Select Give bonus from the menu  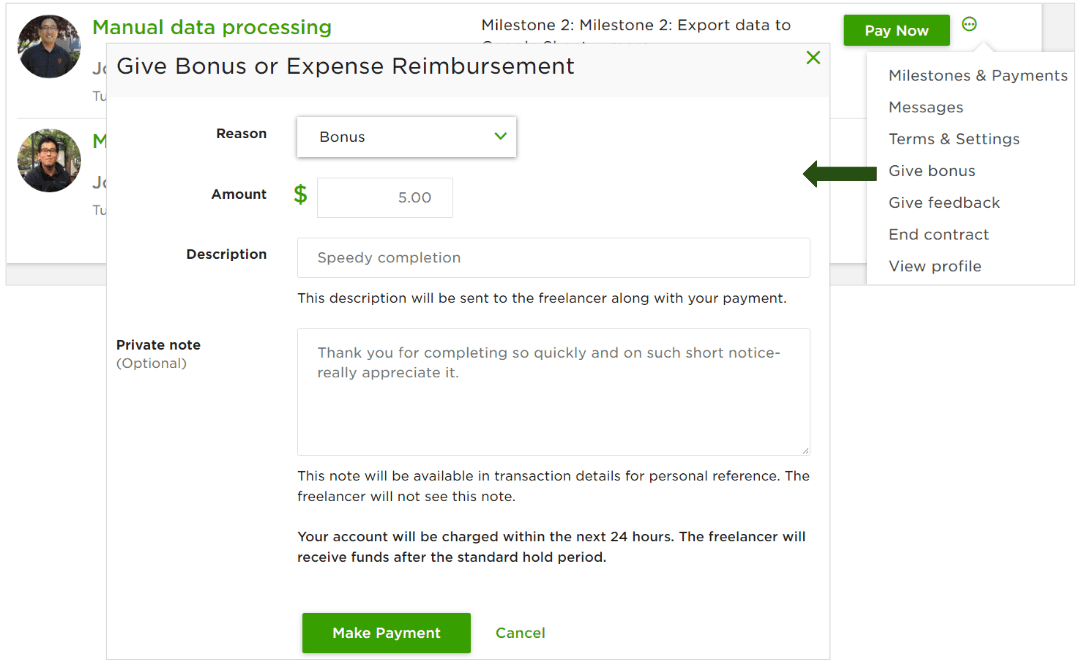click(x=931, y=170)
